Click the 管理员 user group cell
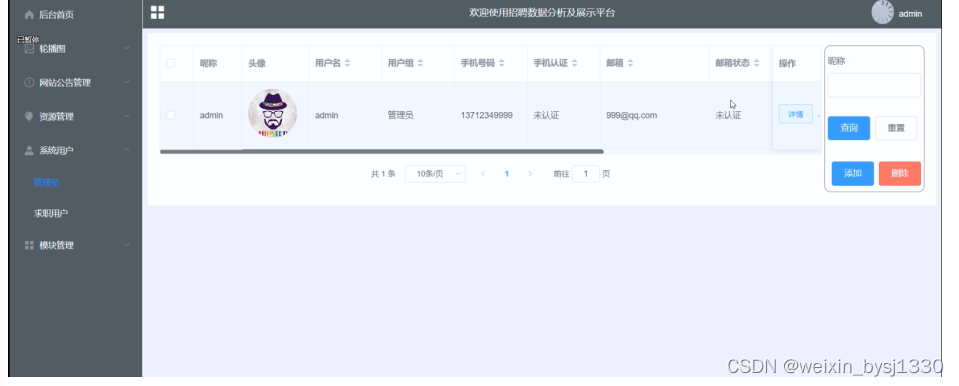 400,115
